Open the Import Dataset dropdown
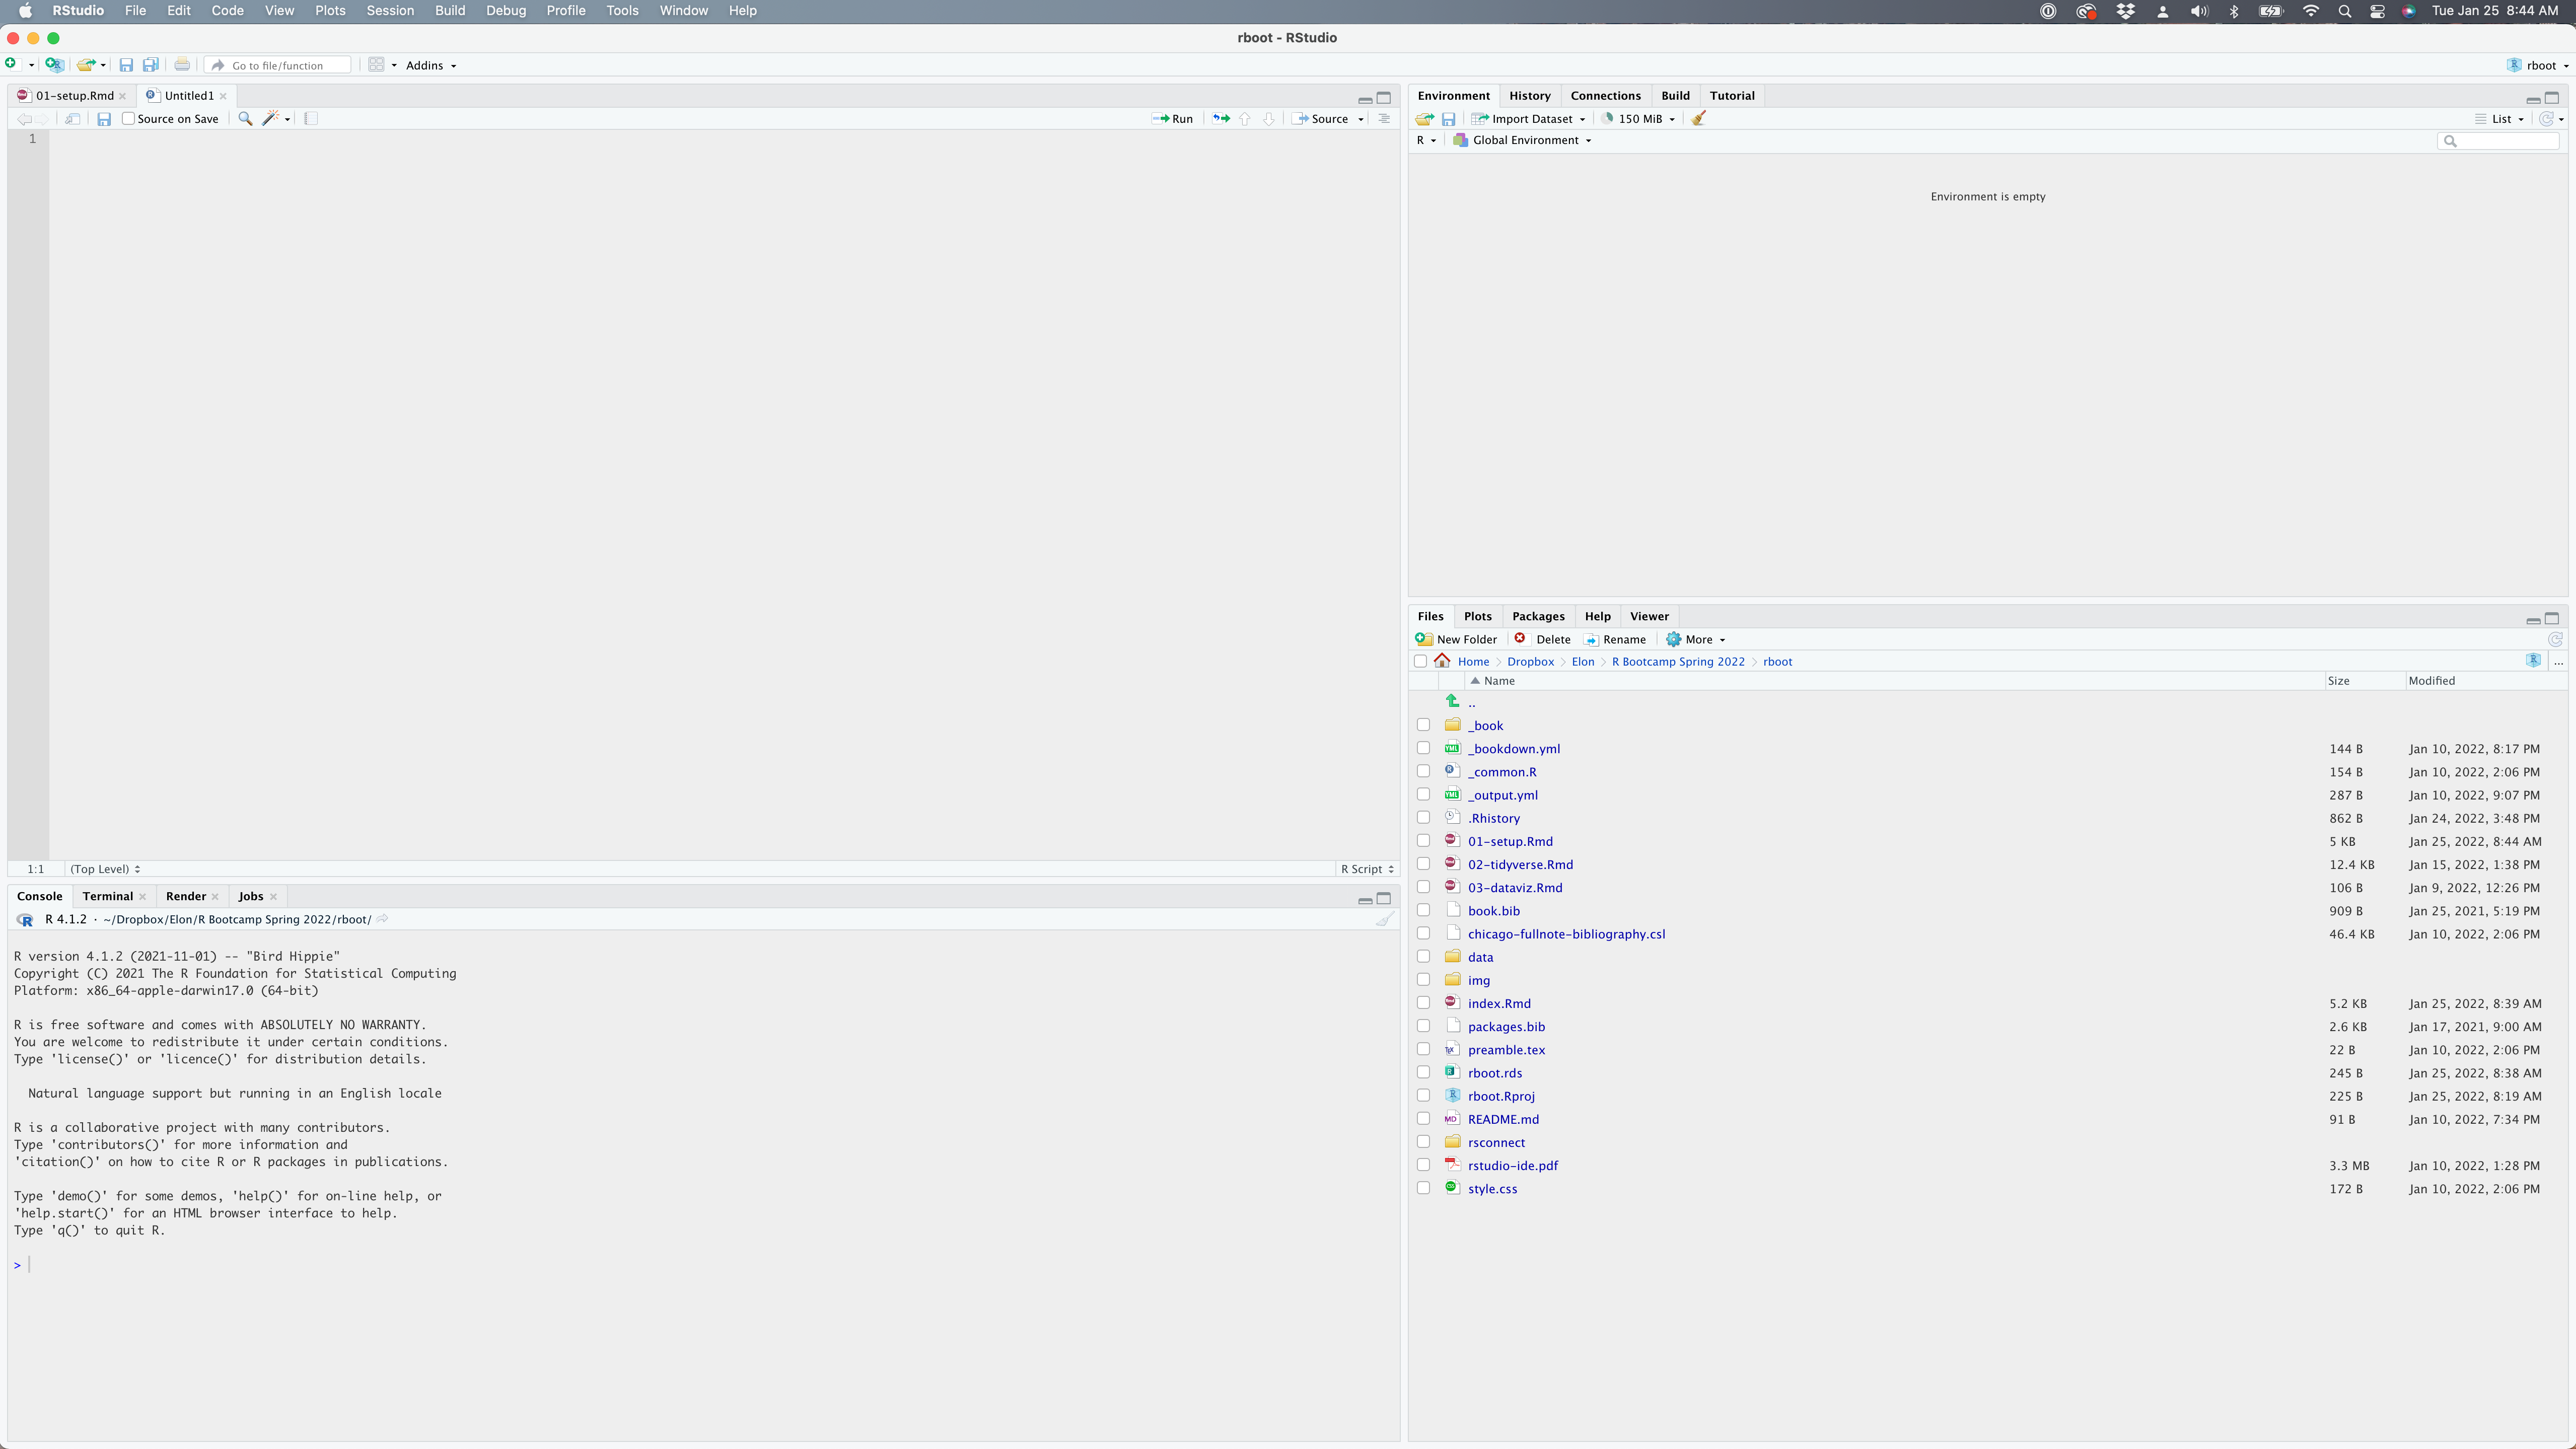 pyautogui.click(x=1530, y=119)
